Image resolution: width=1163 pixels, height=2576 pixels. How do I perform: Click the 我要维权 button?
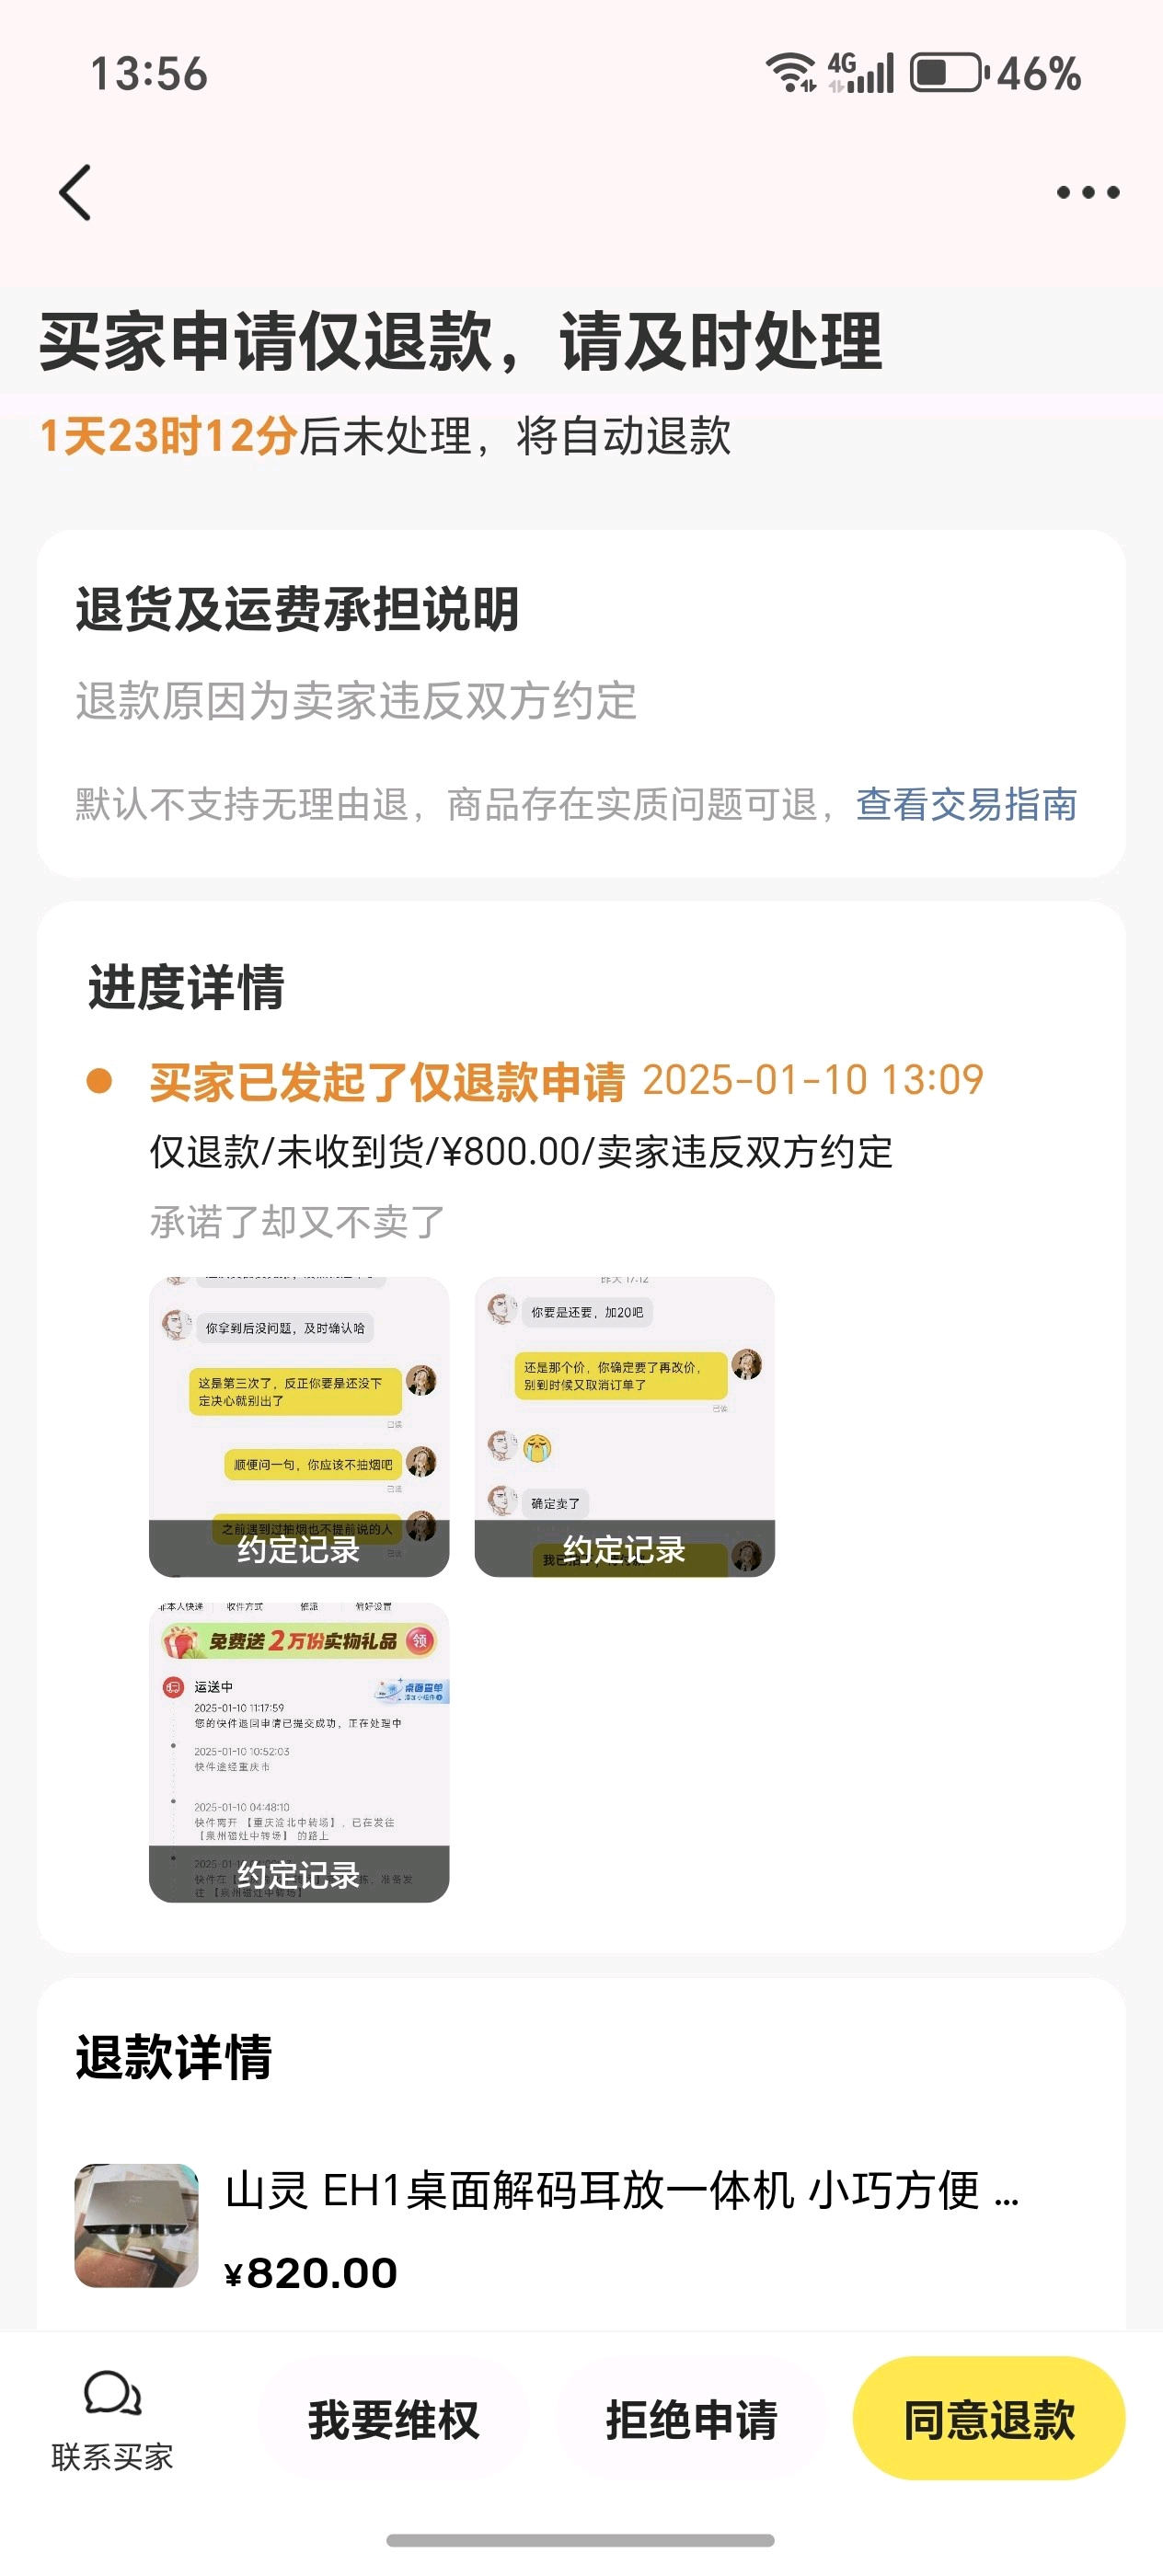pyautogui.click(x=394, y=2420)
